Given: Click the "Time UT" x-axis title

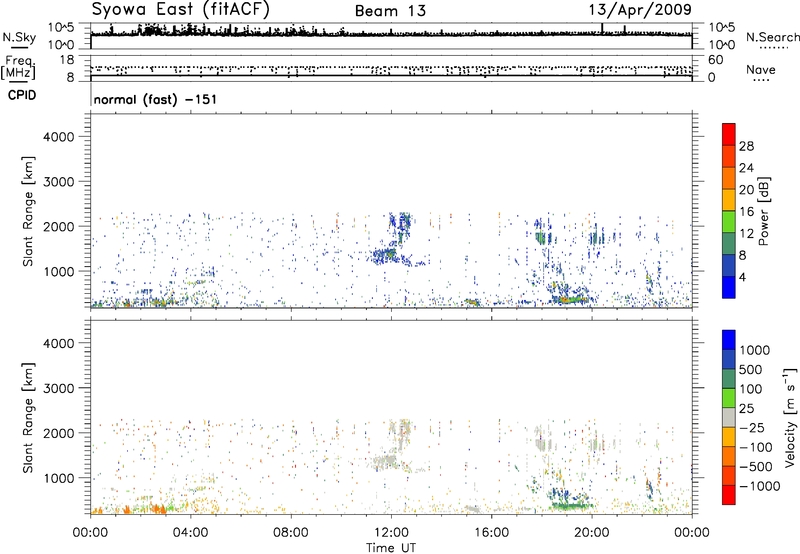Looking at the screenshot, I should (x=391, y=548).
